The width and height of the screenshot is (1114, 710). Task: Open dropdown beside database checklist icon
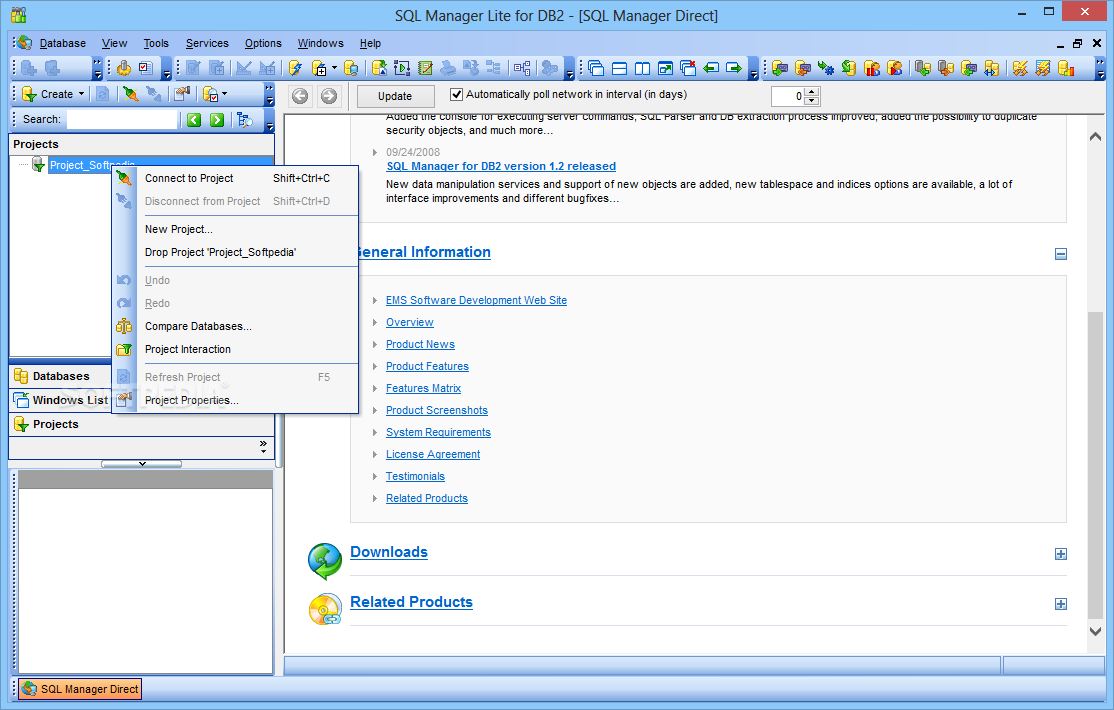[225, 94]
